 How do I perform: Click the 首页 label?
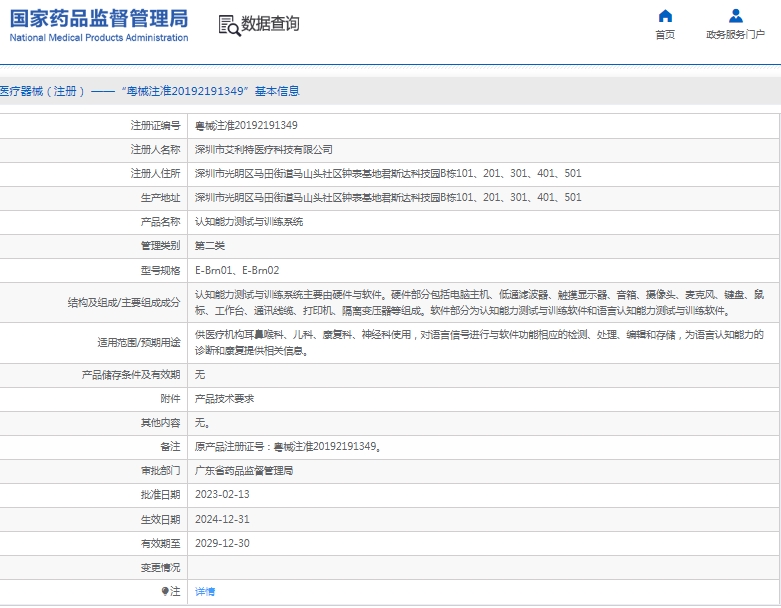(x=665, y=34)
